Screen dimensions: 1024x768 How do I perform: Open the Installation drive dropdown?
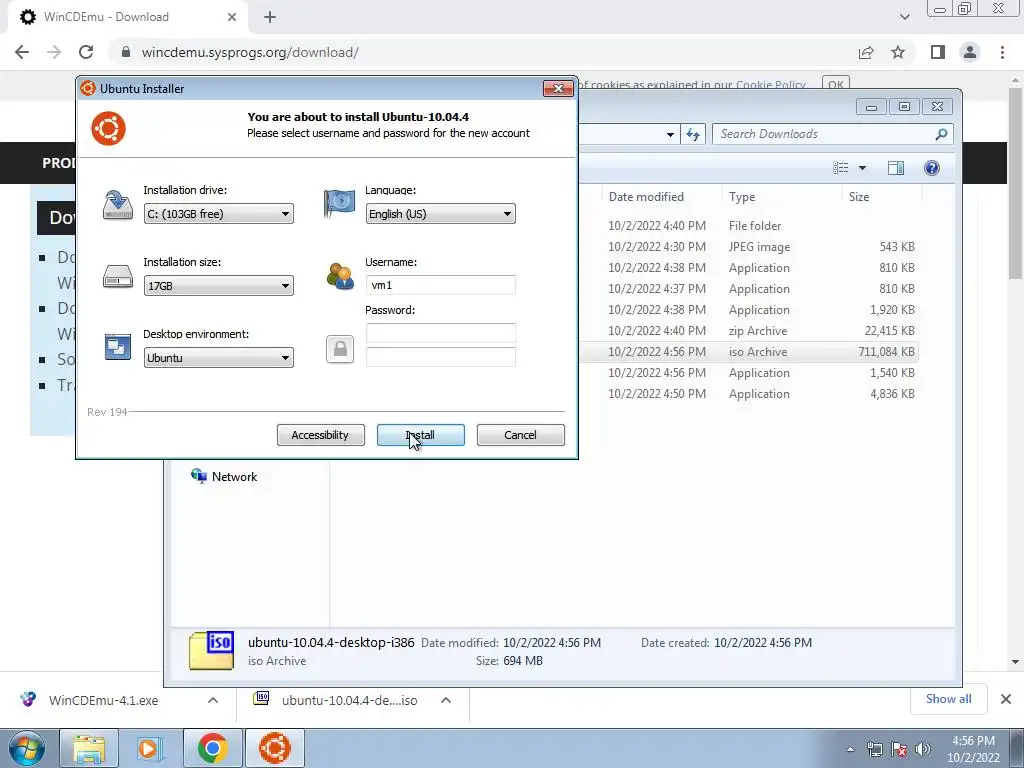coord(218,214)
